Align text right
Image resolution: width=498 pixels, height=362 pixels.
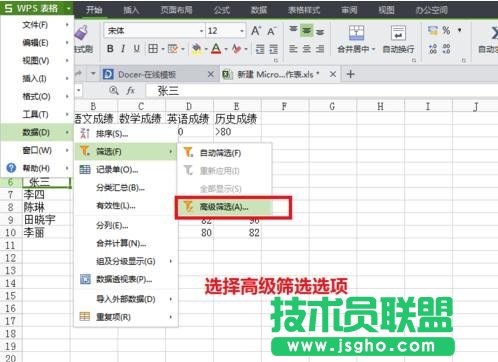(x=320, y=49)
